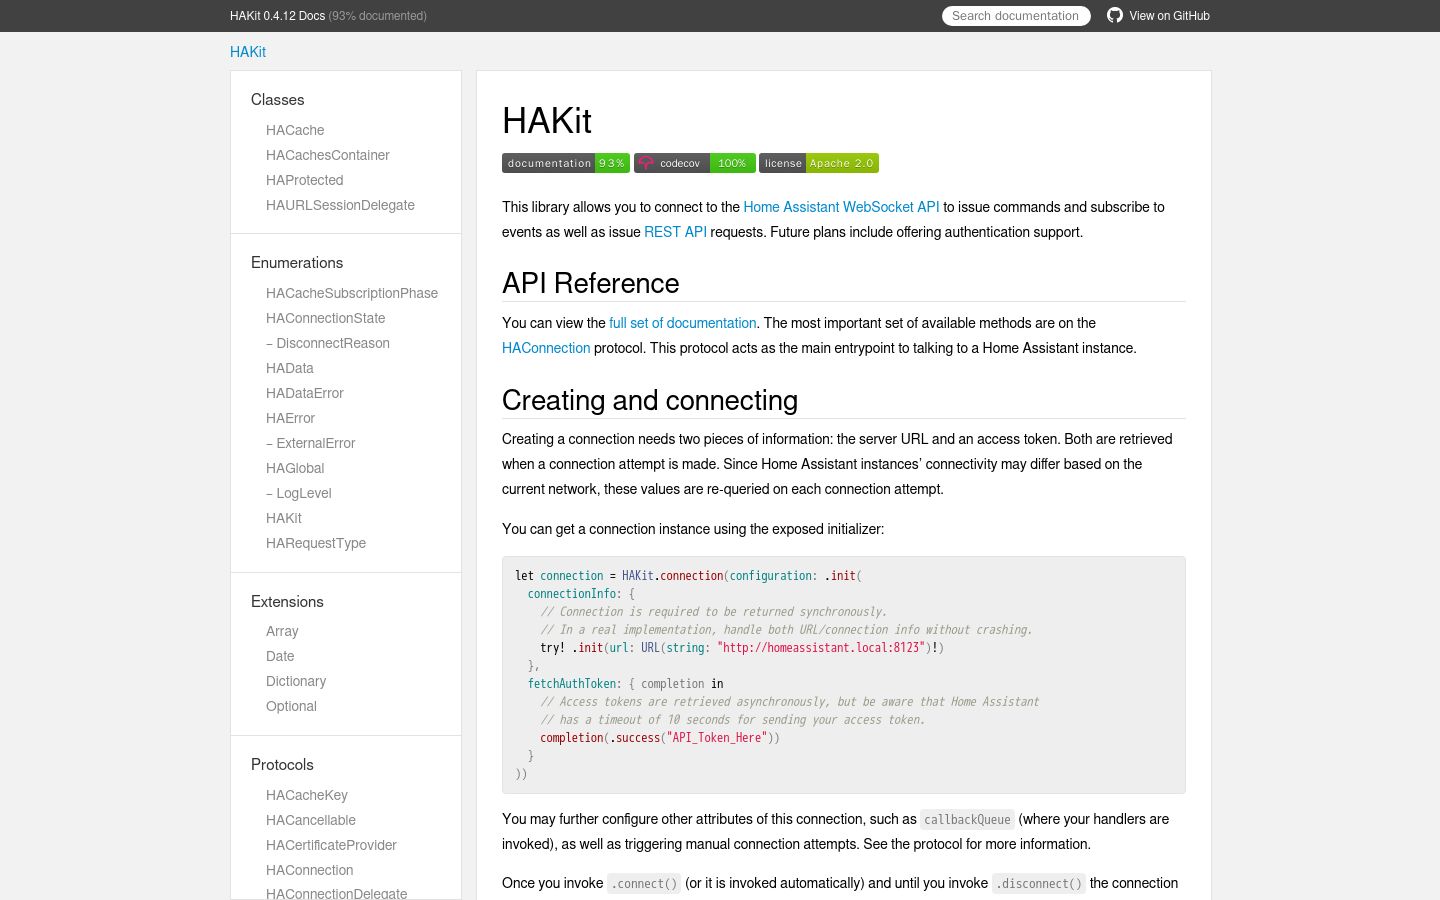Click the .disconnect() inline code
The height and width of the screenshot is (900, 1440).
click(x=1039, y=884)
